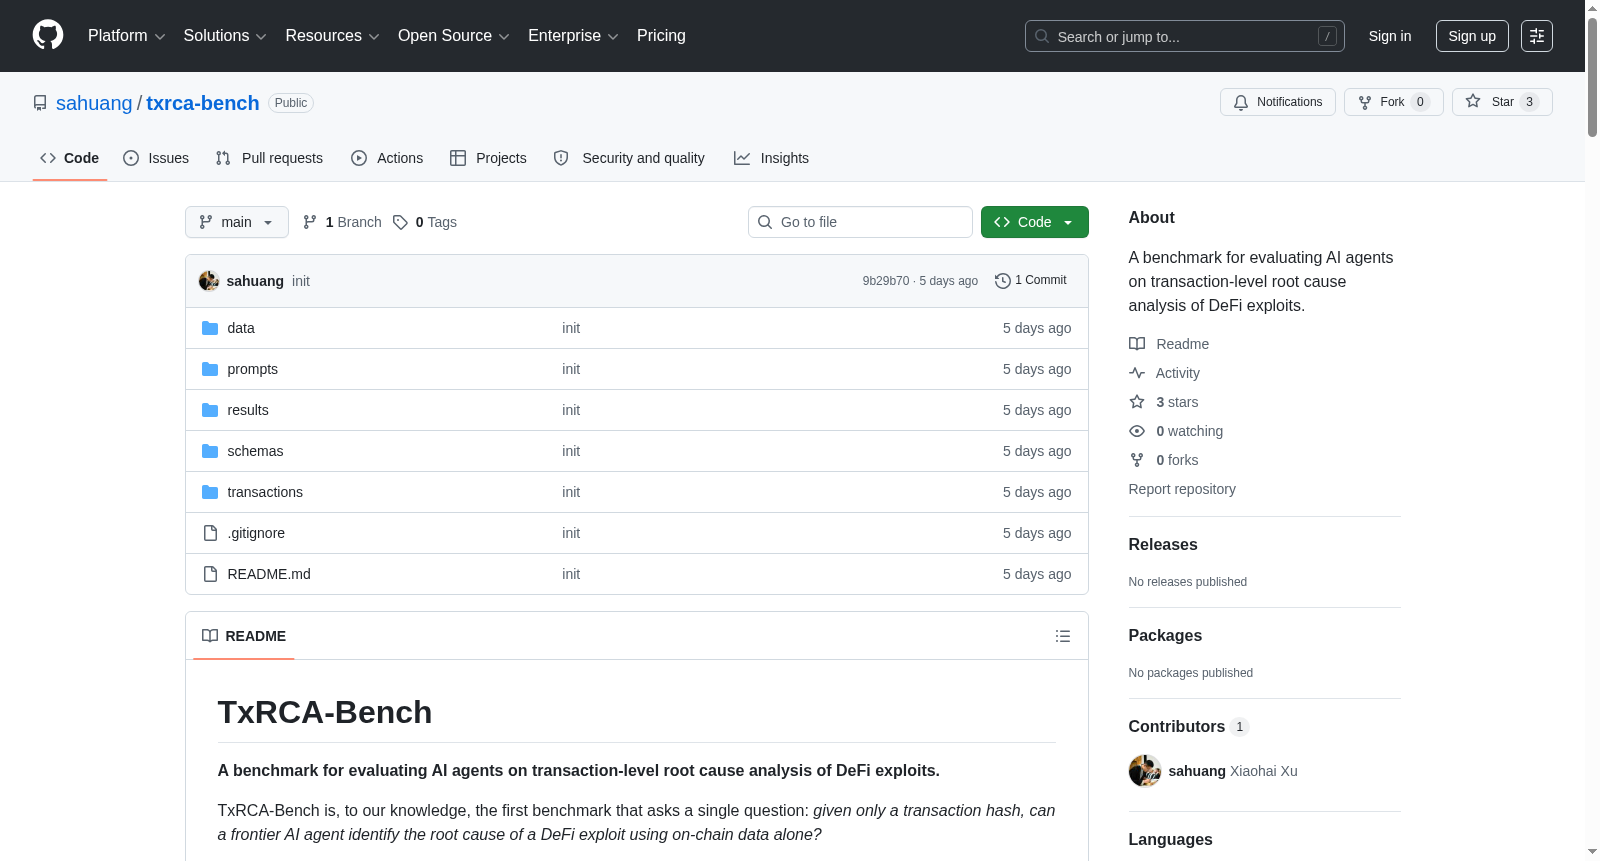The height and width of the screenshot is (861, 1600).
Task: Open the prompts folder icon
Action: coord(210,369)
